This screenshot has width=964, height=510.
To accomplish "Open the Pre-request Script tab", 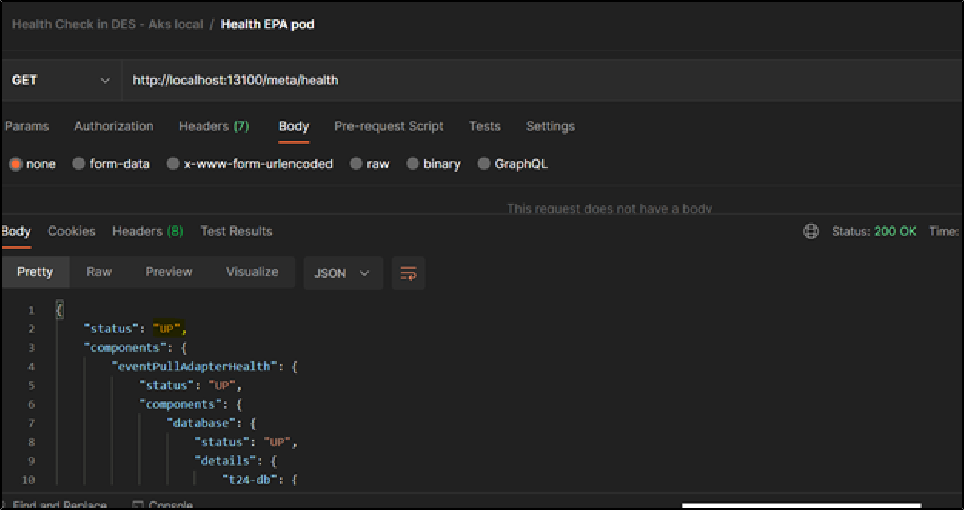I will click(x=389, y=126).
